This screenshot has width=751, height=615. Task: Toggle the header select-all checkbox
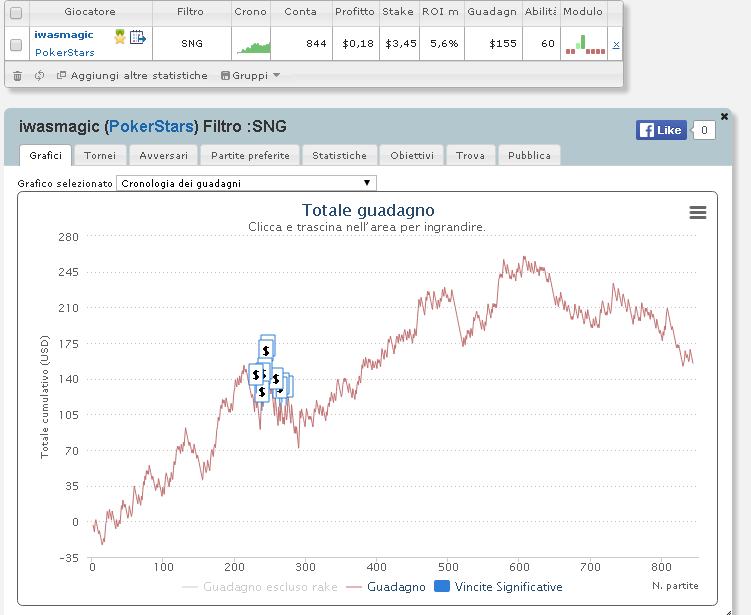(x=16, y=13)
